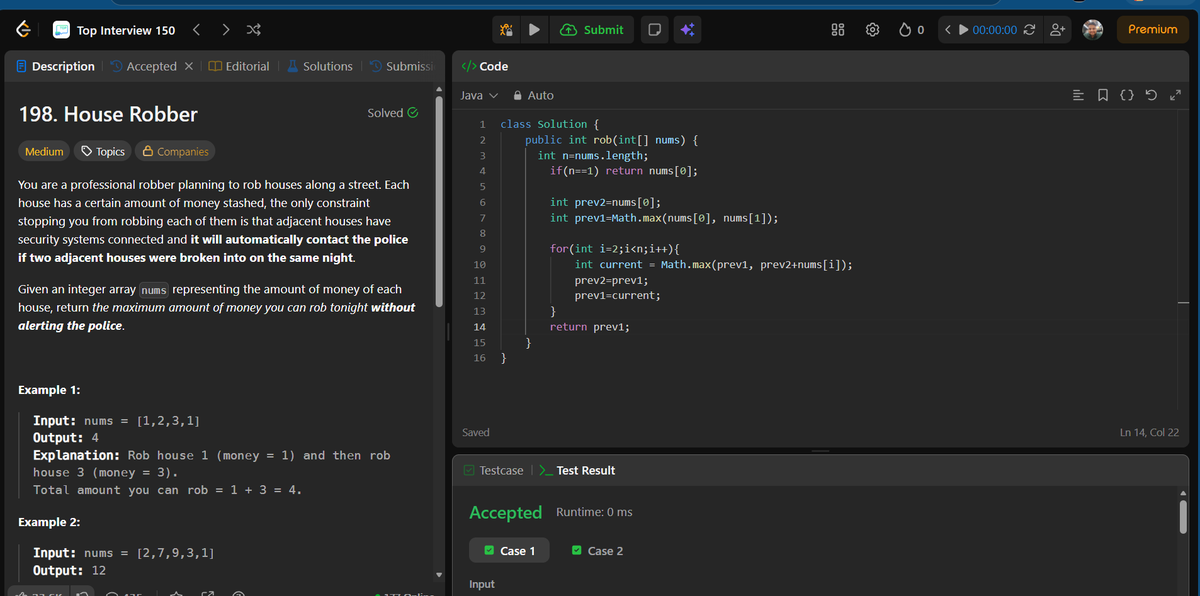
Task: Click the Solved checkmark status
Action: tap(393, 113)
